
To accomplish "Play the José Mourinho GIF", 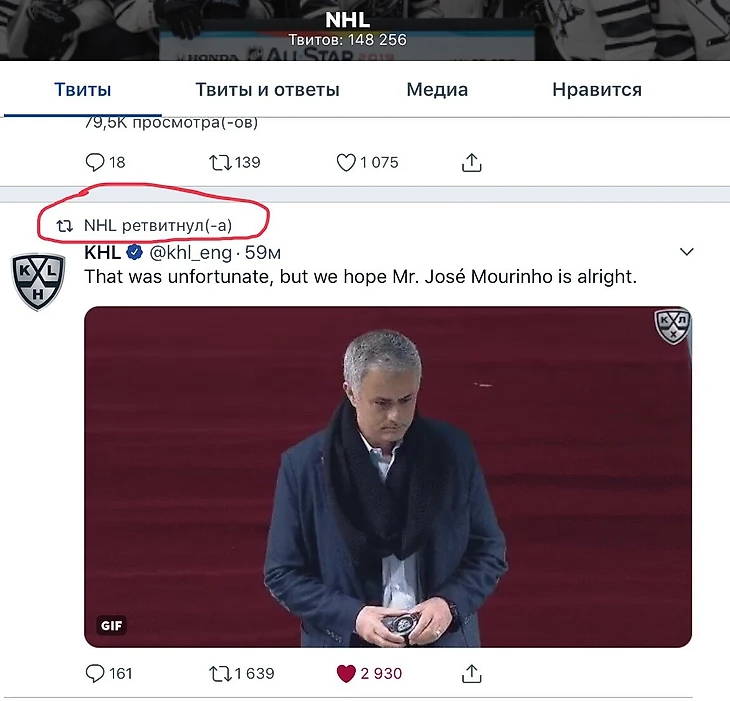I will (388, 477).
